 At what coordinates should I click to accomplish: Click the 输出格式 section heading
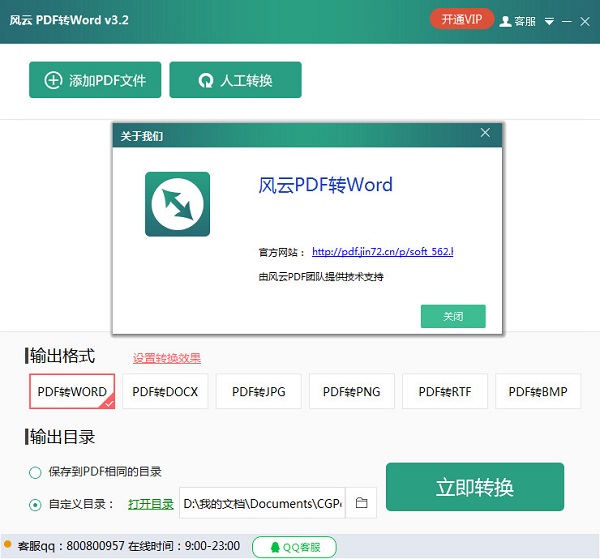[62, 355]
